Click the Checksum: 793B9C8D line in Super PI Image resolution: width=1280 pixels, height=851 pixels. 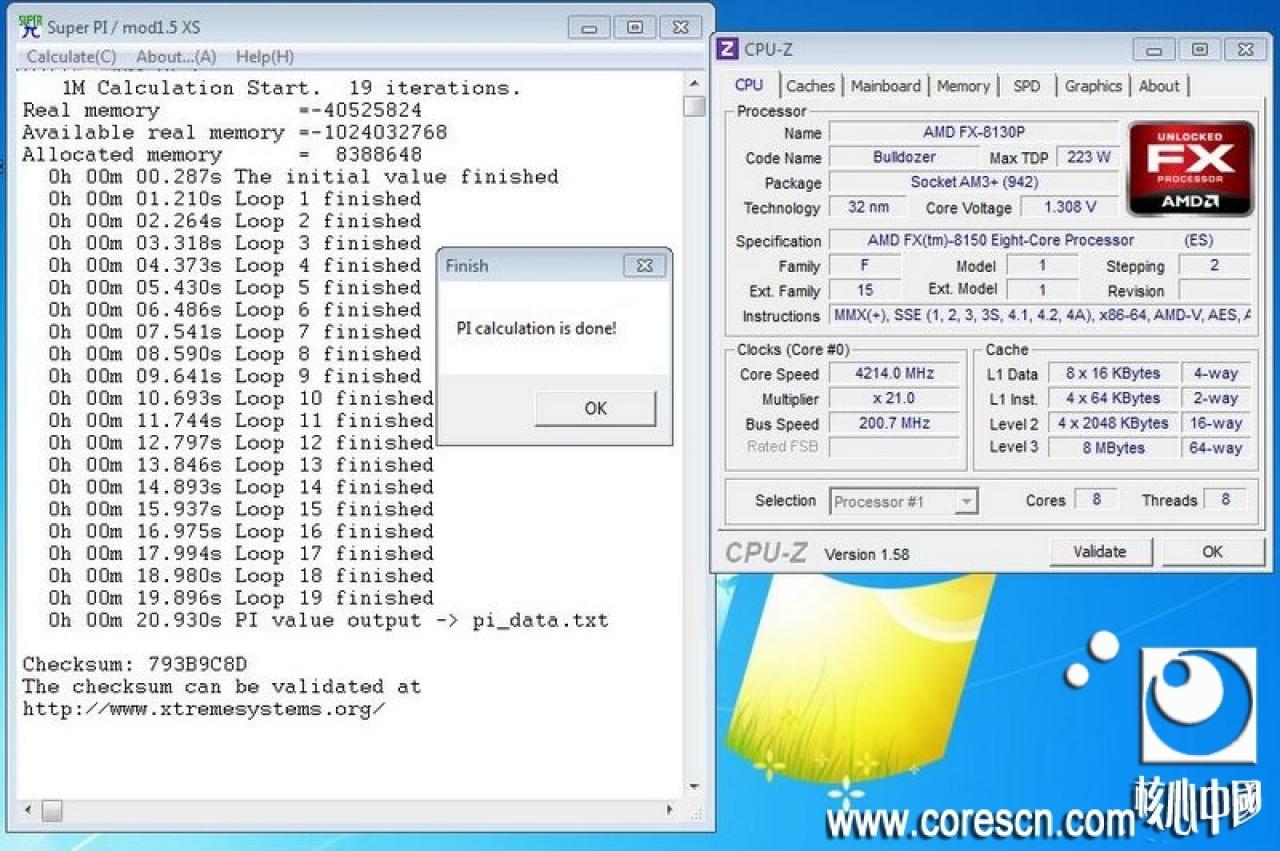[x=135, y=664]
